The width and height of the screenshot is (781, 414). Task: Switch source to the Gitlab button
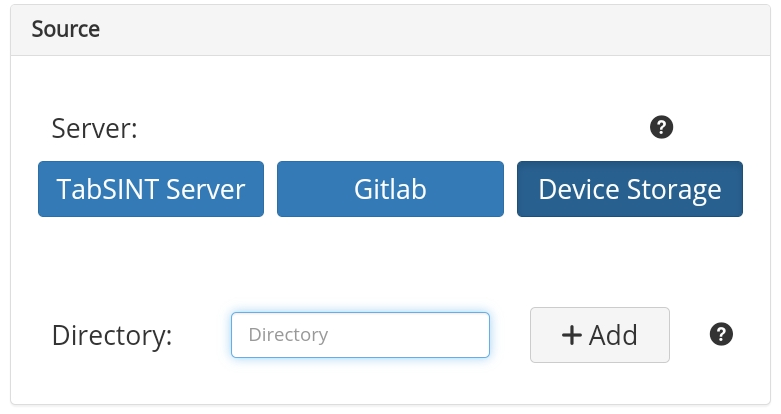pyautogui.click(x=390, y=189)
